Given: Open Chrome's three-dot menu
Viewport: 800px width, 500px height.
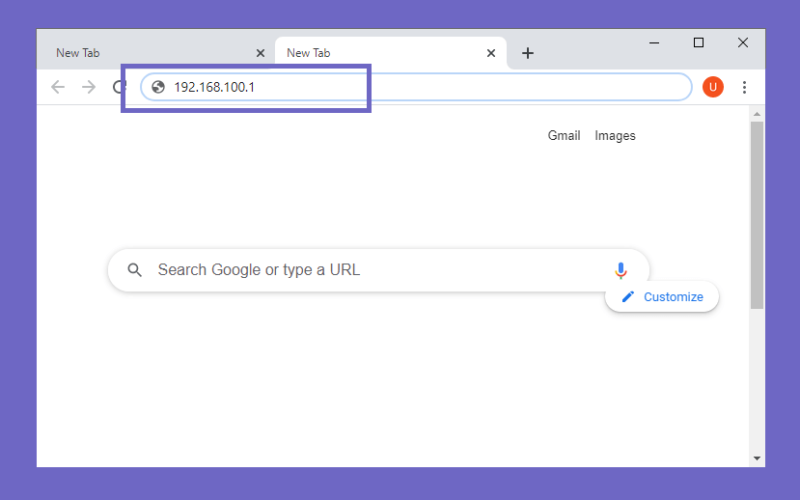Looking at the screenshot, I should pyautogui.click(x=744, y=87).
